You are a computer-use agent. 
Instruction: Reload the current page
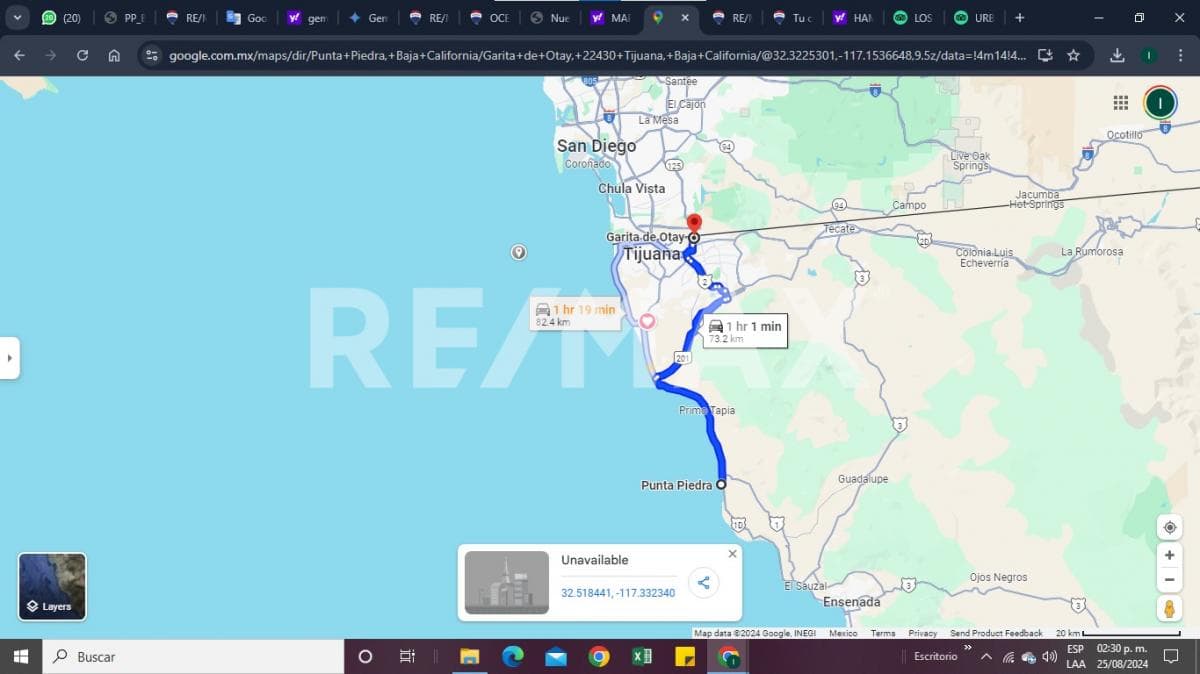pos(82,56)
